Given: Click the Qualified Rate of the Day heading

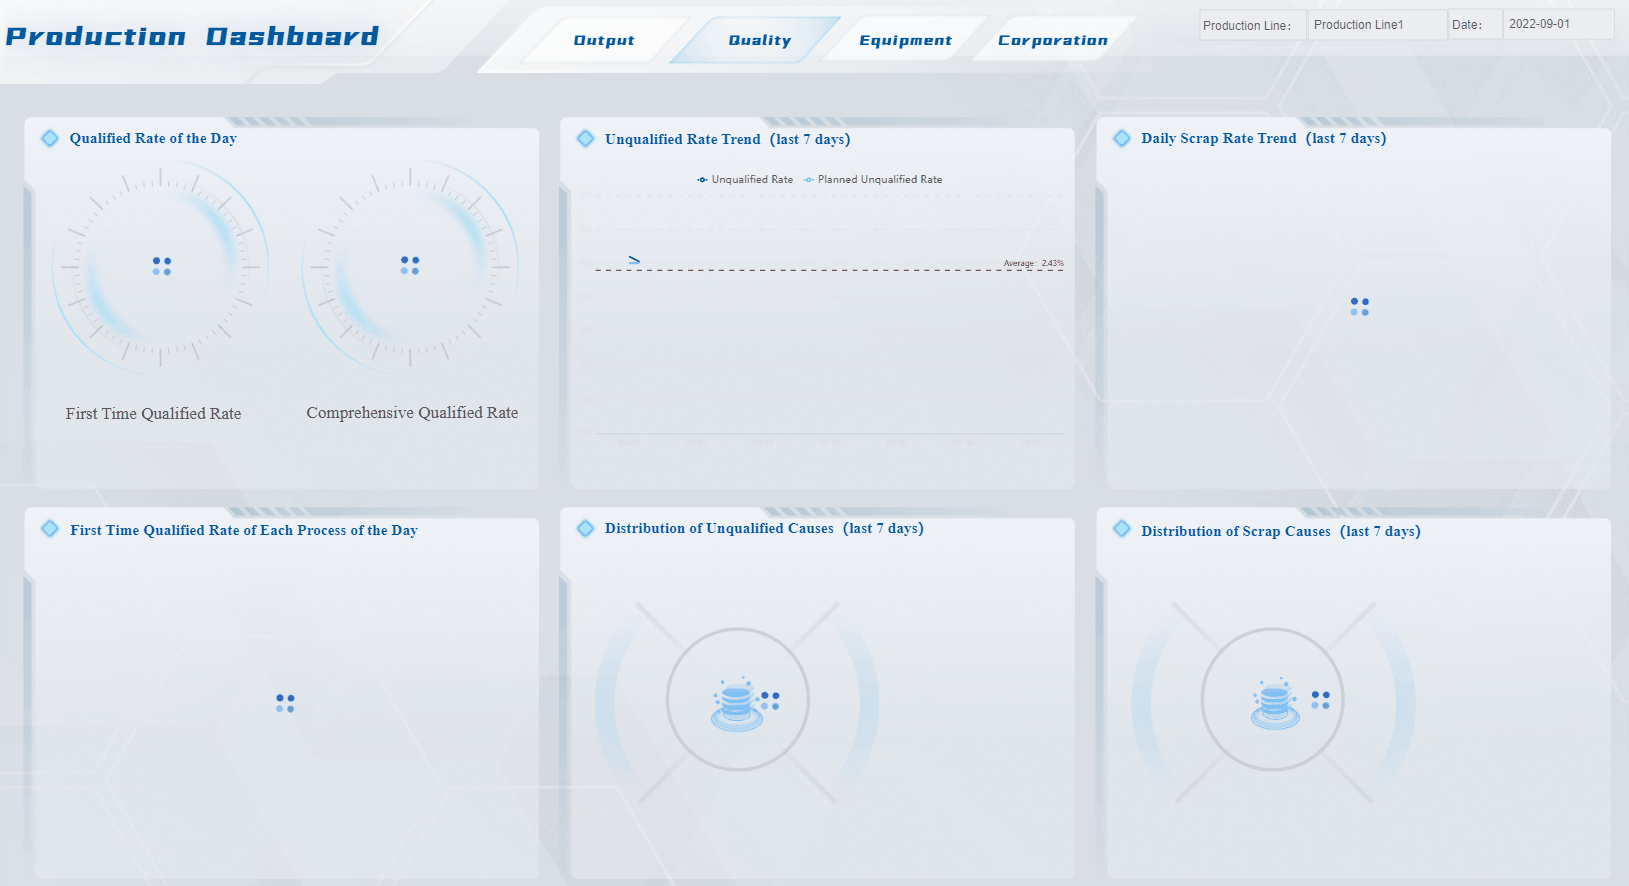Looking at the screenshot, I should click(153, 139).
